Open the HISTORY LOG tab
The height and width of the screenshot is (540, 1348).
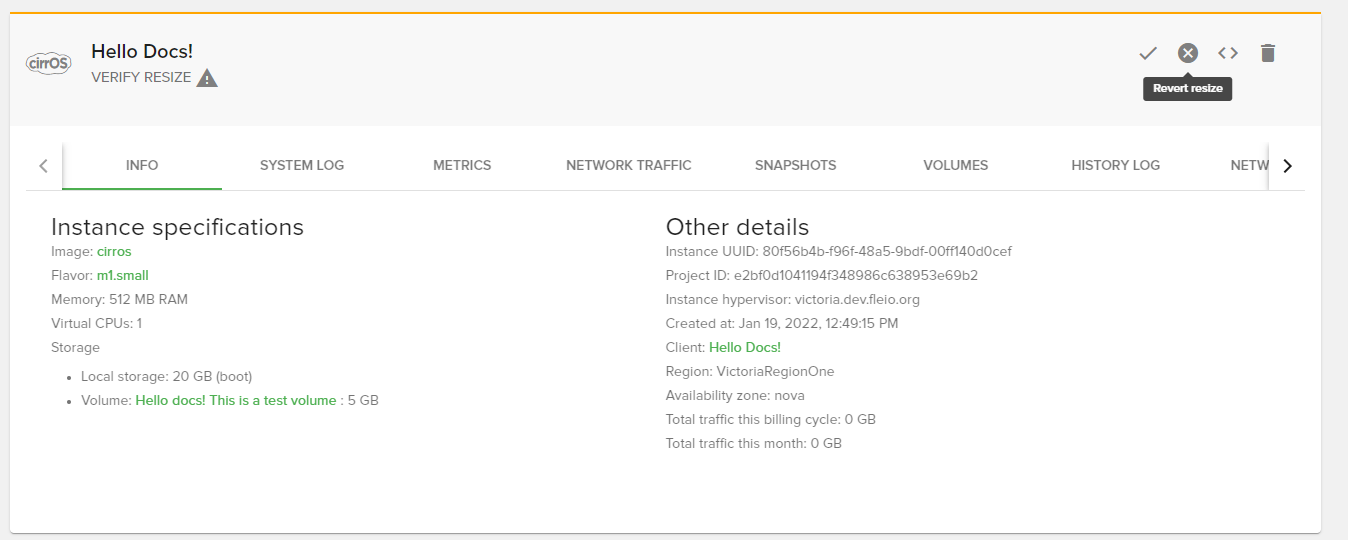pyautogui.click(x=1115, y=165)
